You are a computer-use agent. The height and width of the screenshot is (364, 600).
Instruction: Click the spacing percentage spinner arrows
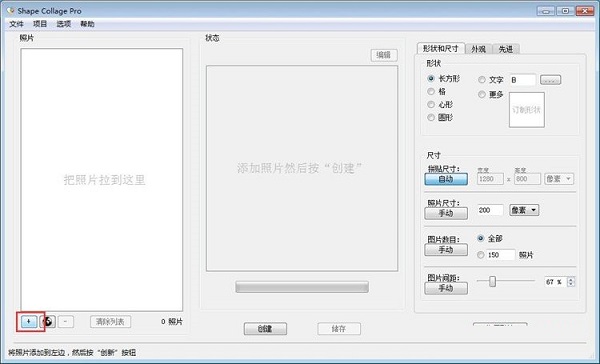[x=571, y=282]
